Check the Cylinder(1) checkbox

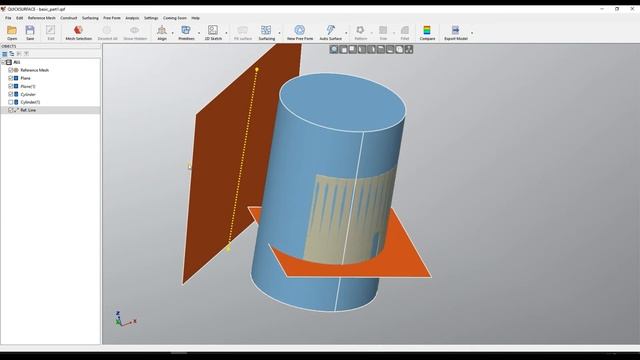(x=11, y=102)
